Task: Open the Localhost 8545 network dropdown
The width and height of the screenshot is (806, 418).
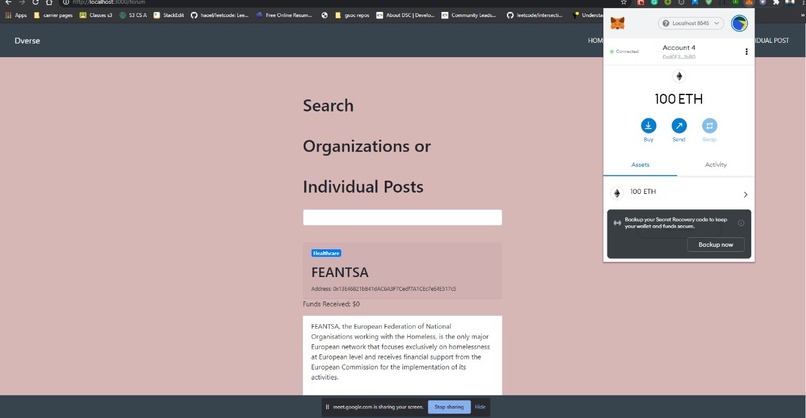Action: coord(691,23)
